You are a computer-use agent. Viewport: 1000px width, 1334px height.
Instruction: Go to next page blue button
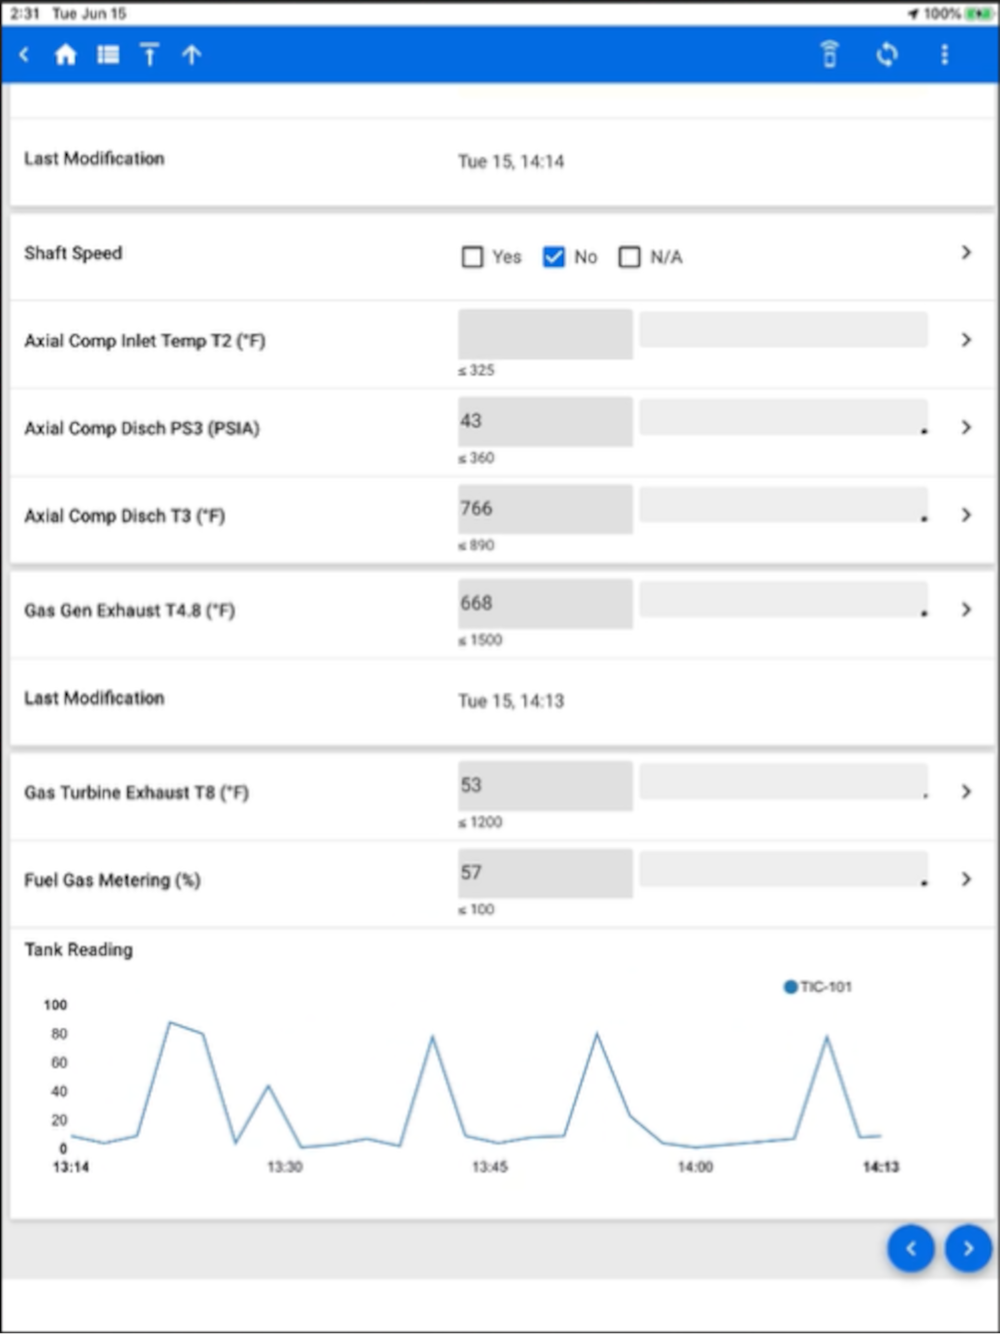[x=968, y=1248]
